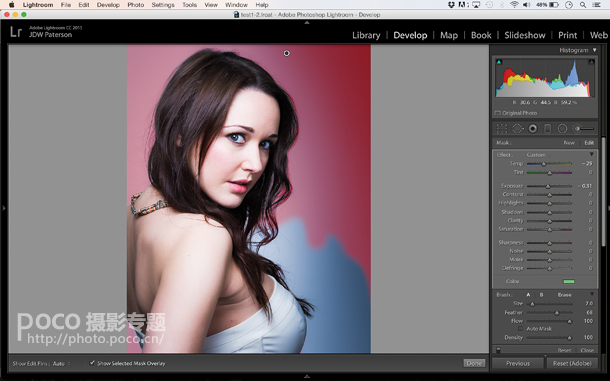Click Close in the brush panel
Screen dimensions: 610x381
587,350
